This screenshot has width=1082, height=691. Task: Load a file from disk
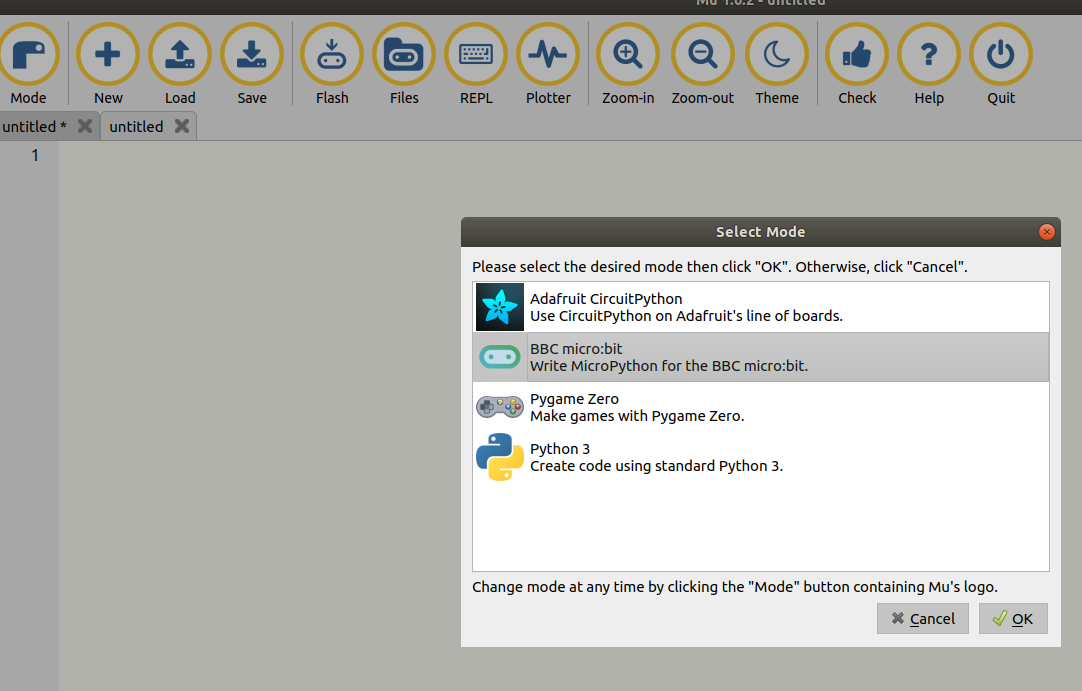point(179,64)
